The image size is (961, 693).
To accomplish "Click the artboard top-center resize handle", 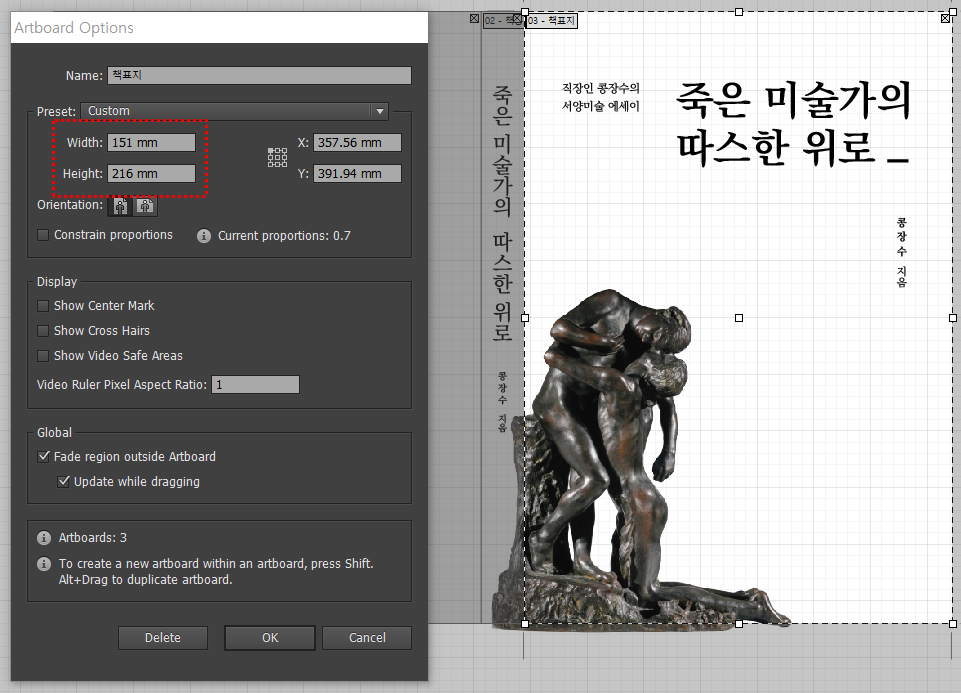I will (739, 12).
